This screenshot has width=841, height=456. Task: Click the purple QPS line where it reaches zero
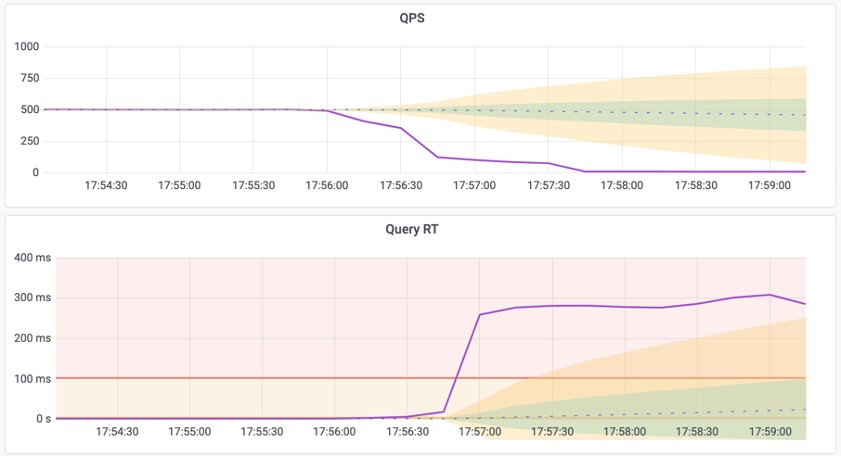(700, 172)
